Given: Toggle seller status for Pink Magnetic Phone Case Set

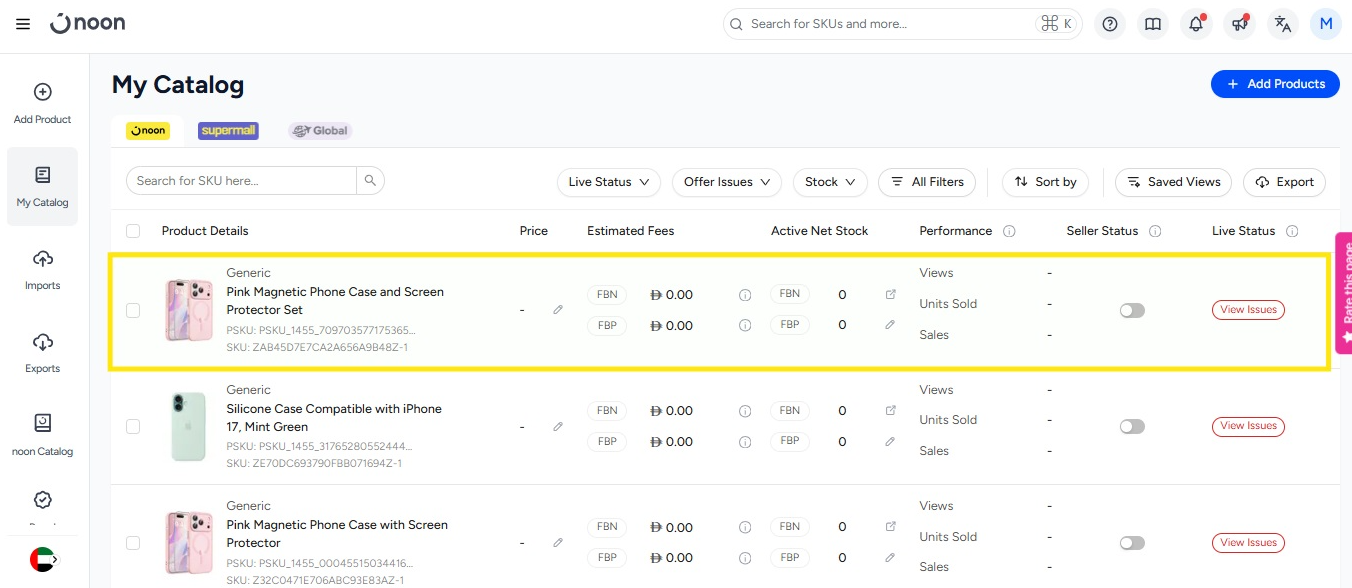Looking at the screenshot, I should (1132, 311).
